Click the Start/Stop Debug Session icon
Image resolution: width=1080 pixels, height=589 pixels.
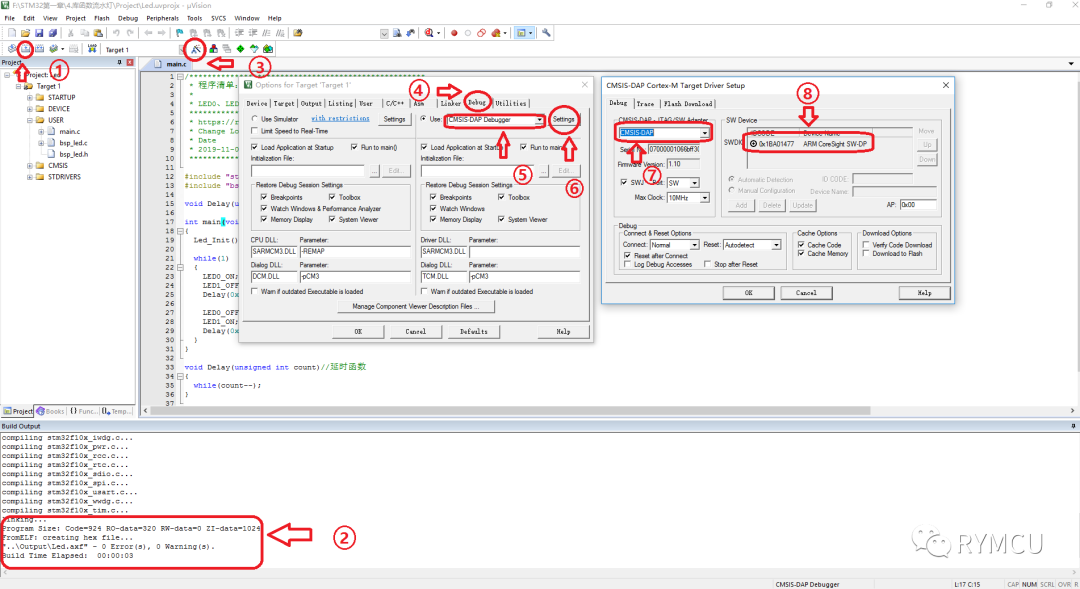(x=429, y=33)
